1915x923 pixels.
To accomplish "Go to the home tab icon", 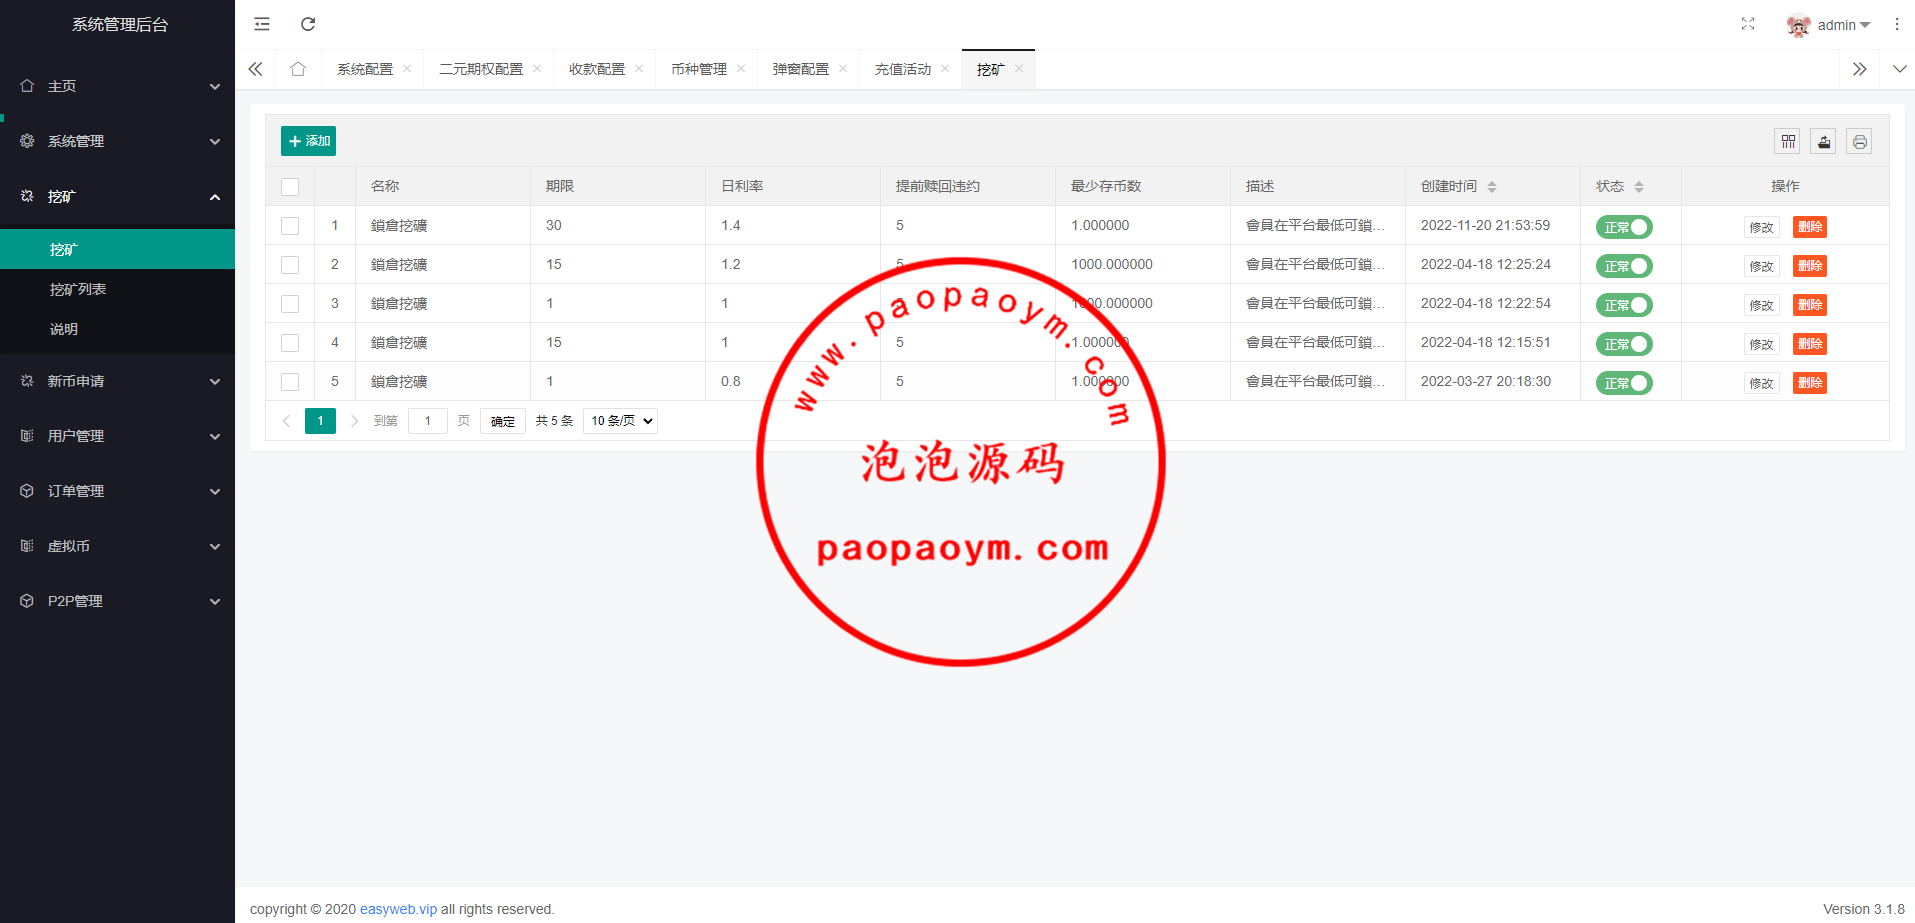I will 298,69.
